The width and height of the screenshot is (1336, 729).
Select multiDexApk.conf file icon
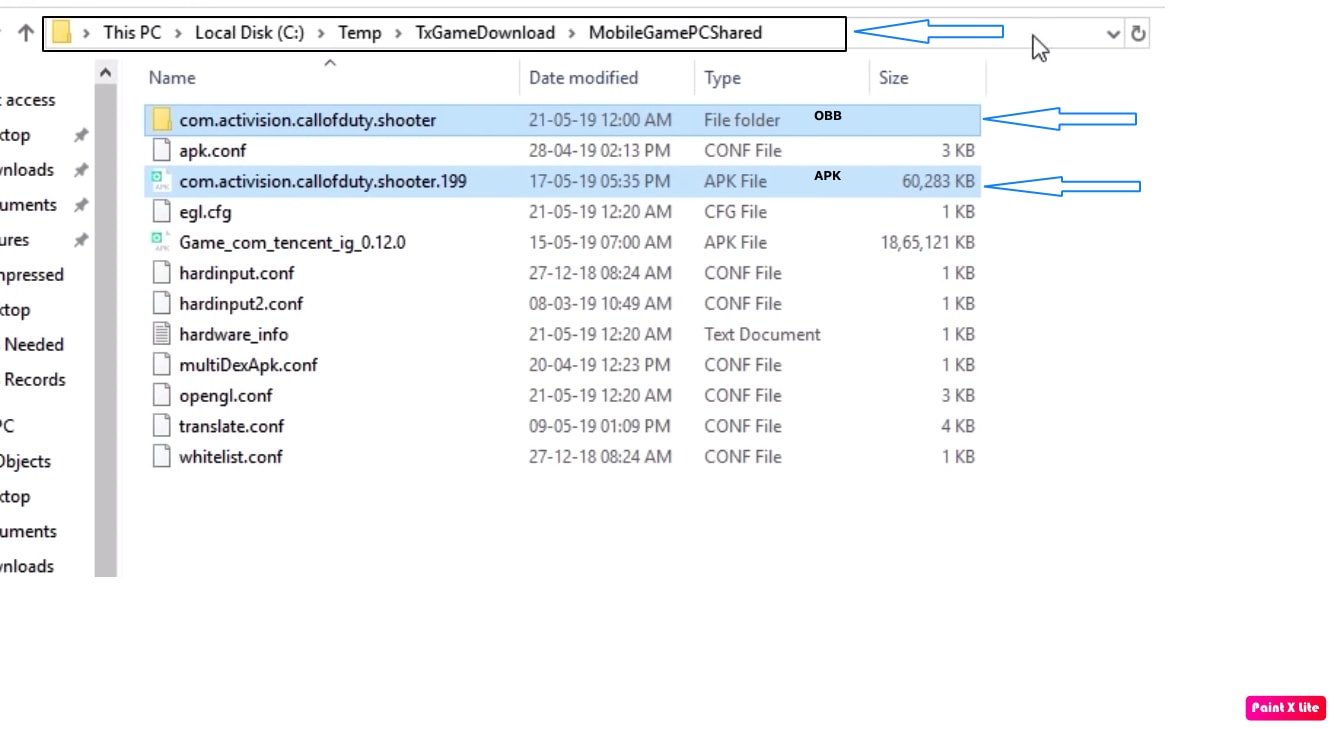point(162,365)
